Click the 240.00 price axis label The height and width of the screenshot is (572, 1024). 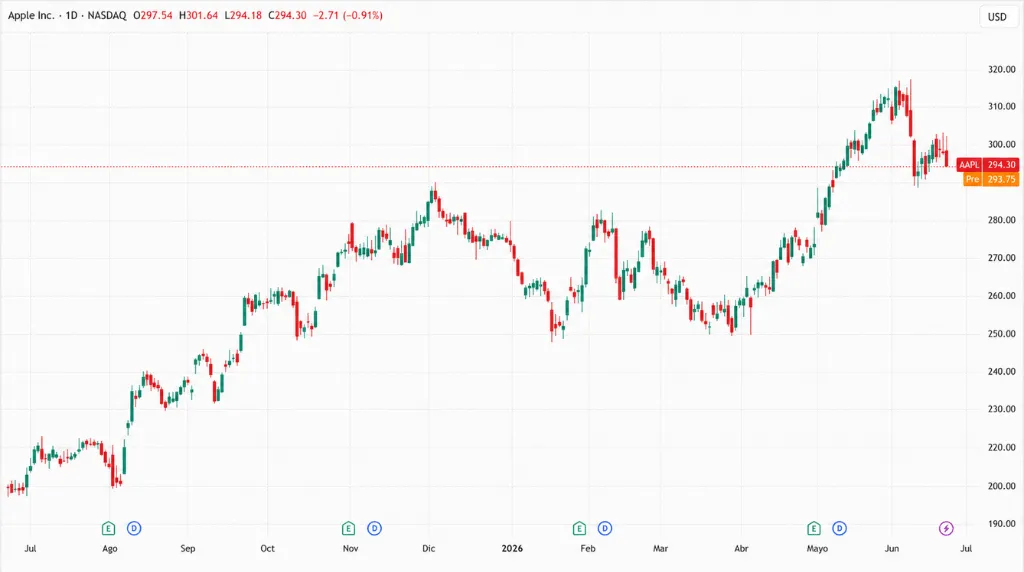(x=1001, y=372)
